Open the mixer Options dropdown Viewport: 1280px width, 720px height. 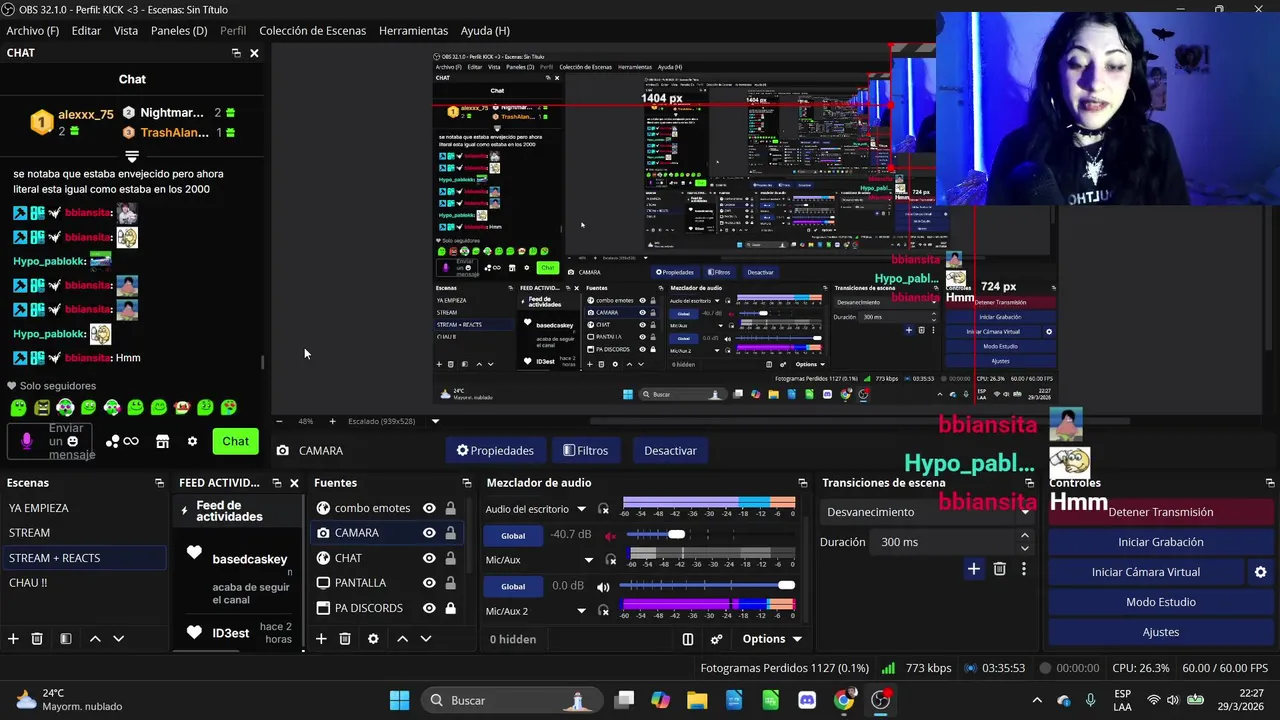(x=771, y=639)
